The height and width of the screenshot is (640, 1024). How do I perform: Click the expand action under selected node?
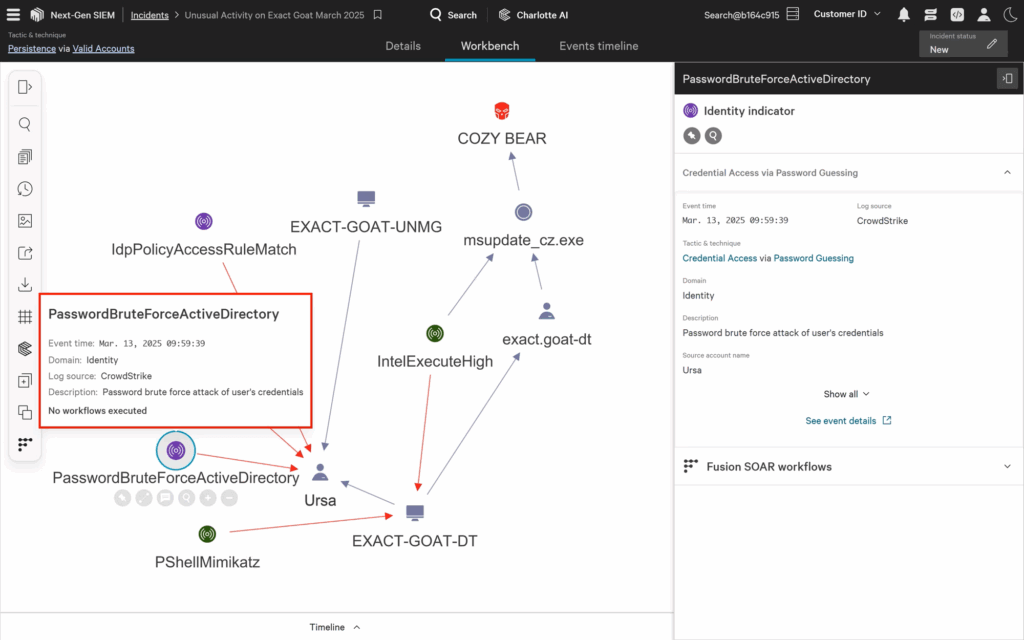click(x=144, y=498)
